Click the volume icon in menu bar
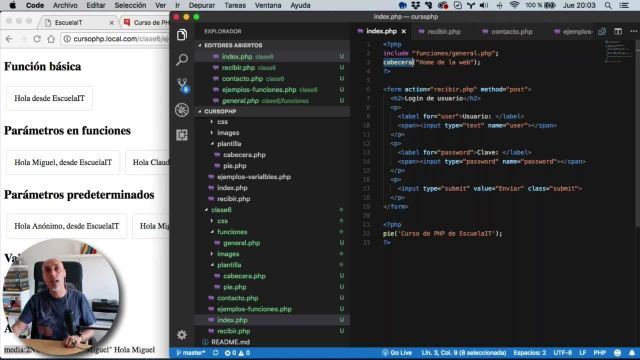Viewport: 640px width, 360px height. [484, 5]
